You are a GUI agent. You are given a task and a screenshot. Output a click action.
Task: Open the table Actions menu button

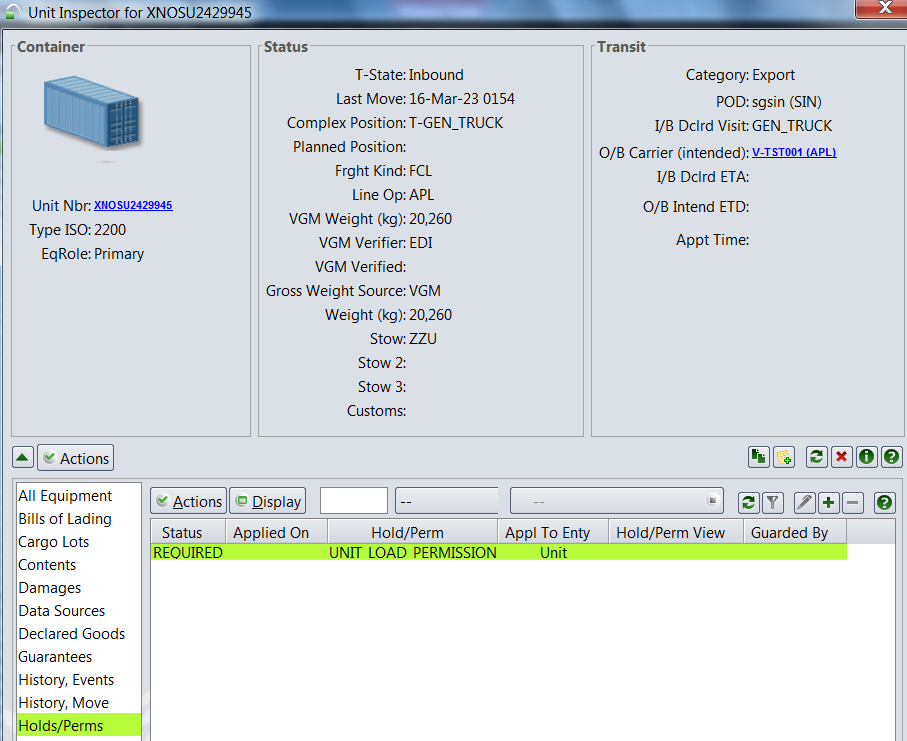click(x=189, y=501)
